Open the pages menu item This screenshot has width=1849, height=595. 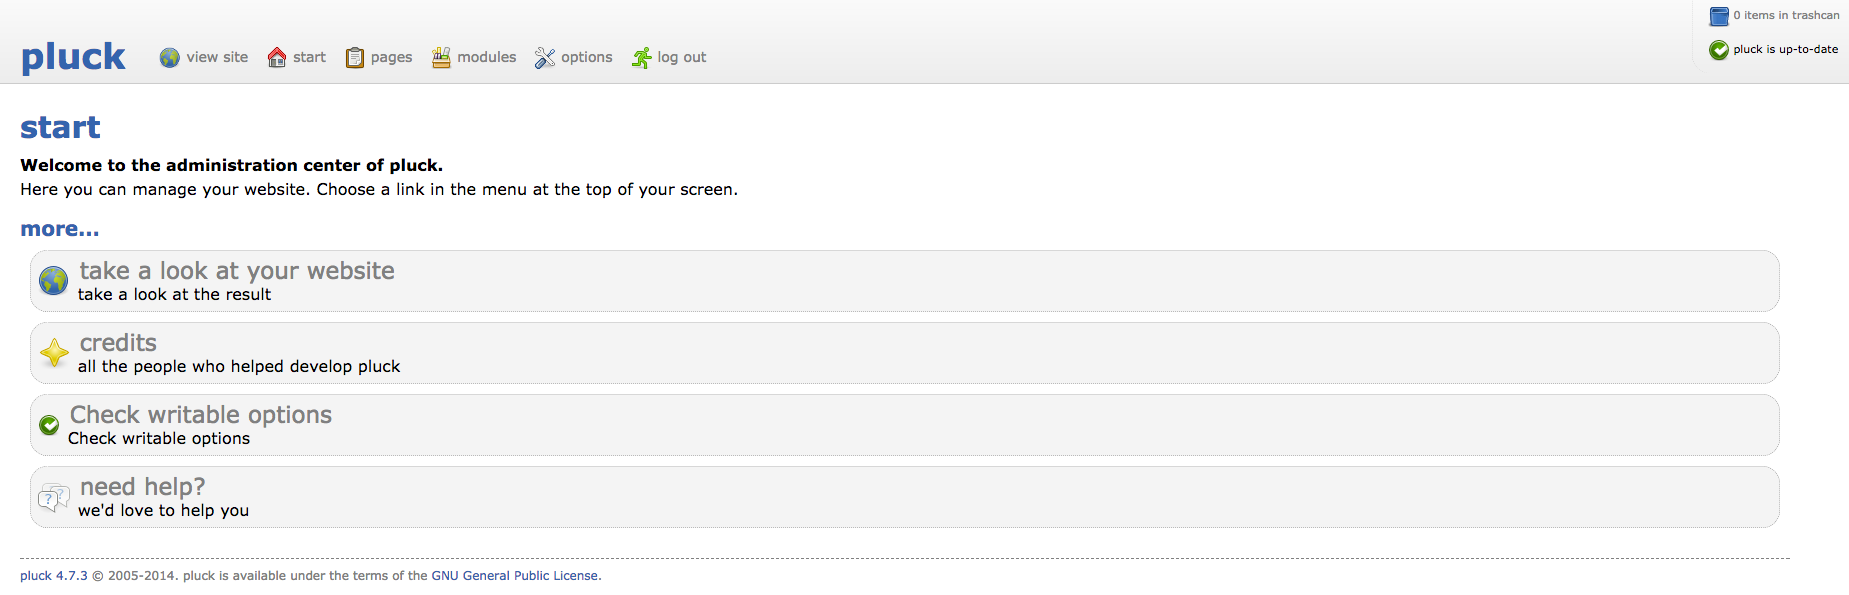pos(391,58)
